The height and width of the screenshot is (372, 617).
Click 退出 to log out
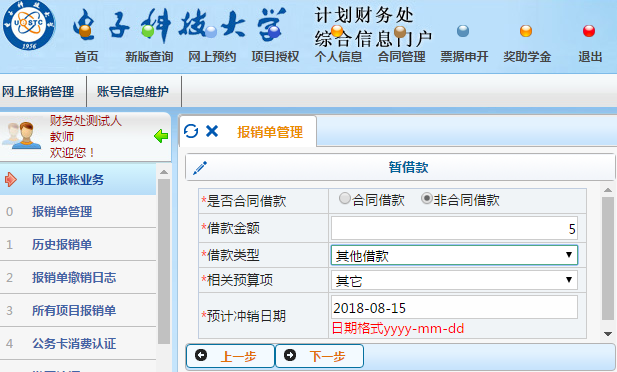coord(590,57)
